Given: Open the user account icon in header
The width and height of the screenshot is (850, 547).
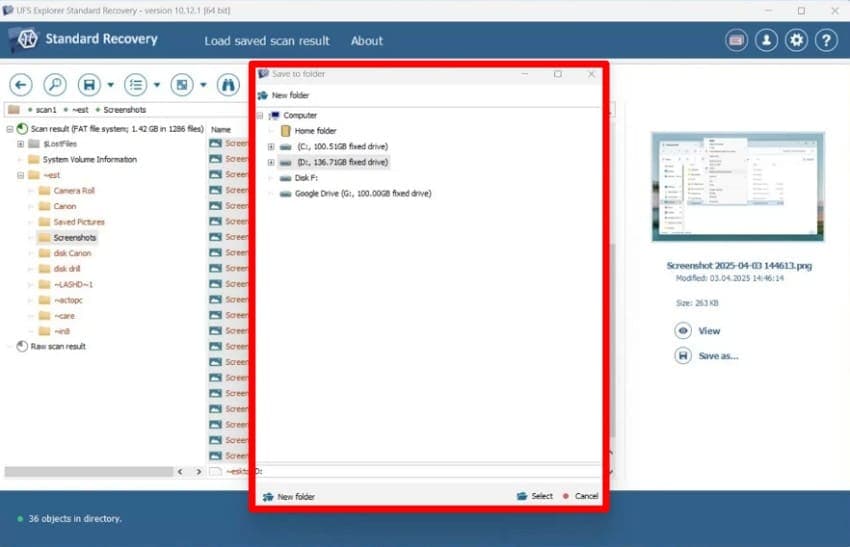Looking at the screenshot, I should point(767,40).
